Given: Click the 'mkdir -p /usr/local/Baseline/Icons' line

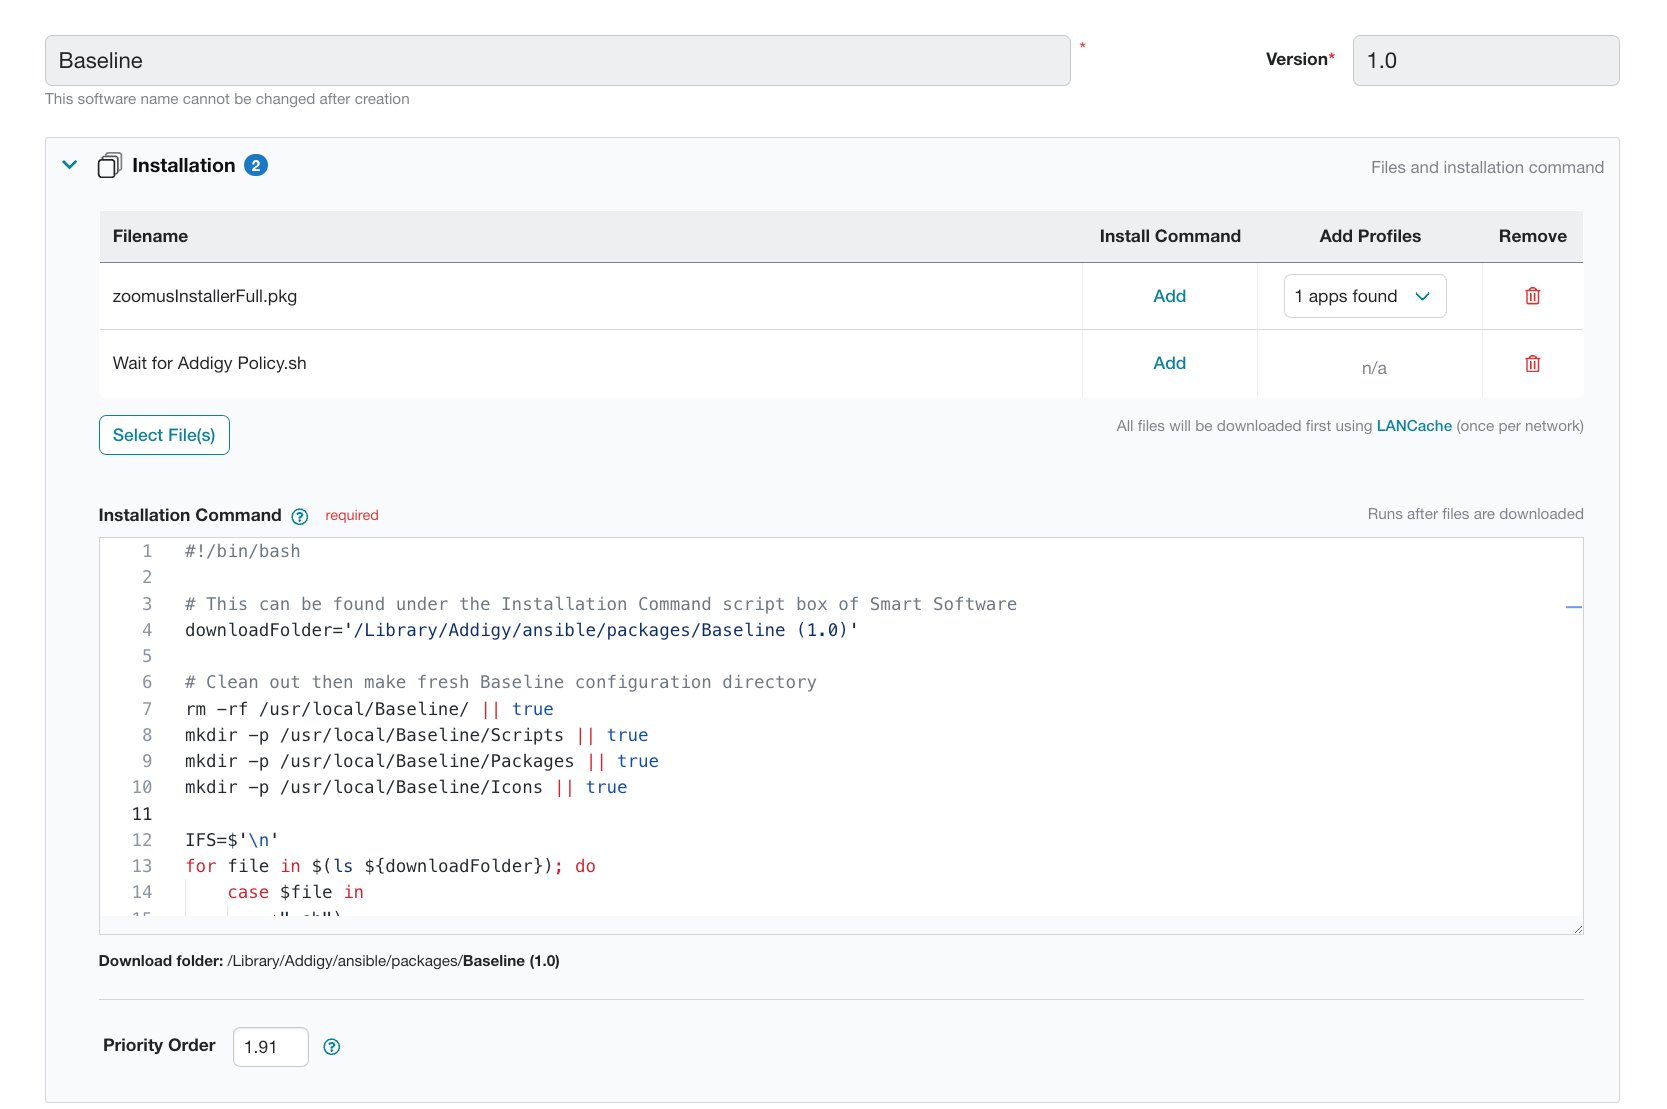Looking at the screenshot, I should coord(406,787).
